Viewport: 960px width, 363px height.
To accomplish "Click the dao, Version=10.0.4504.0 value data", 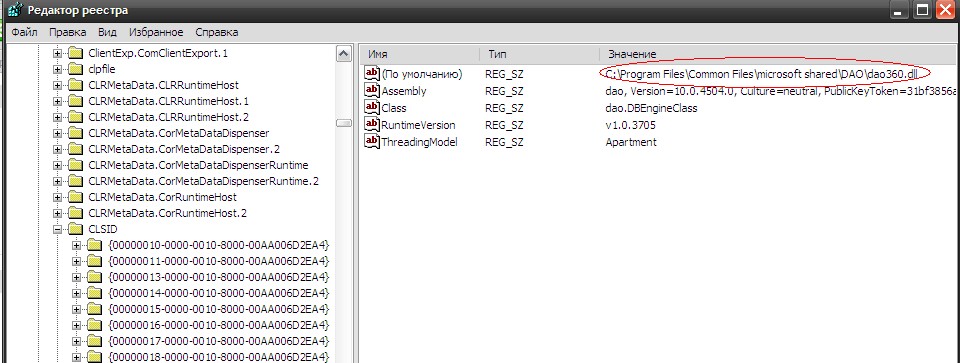I will 781,91.
